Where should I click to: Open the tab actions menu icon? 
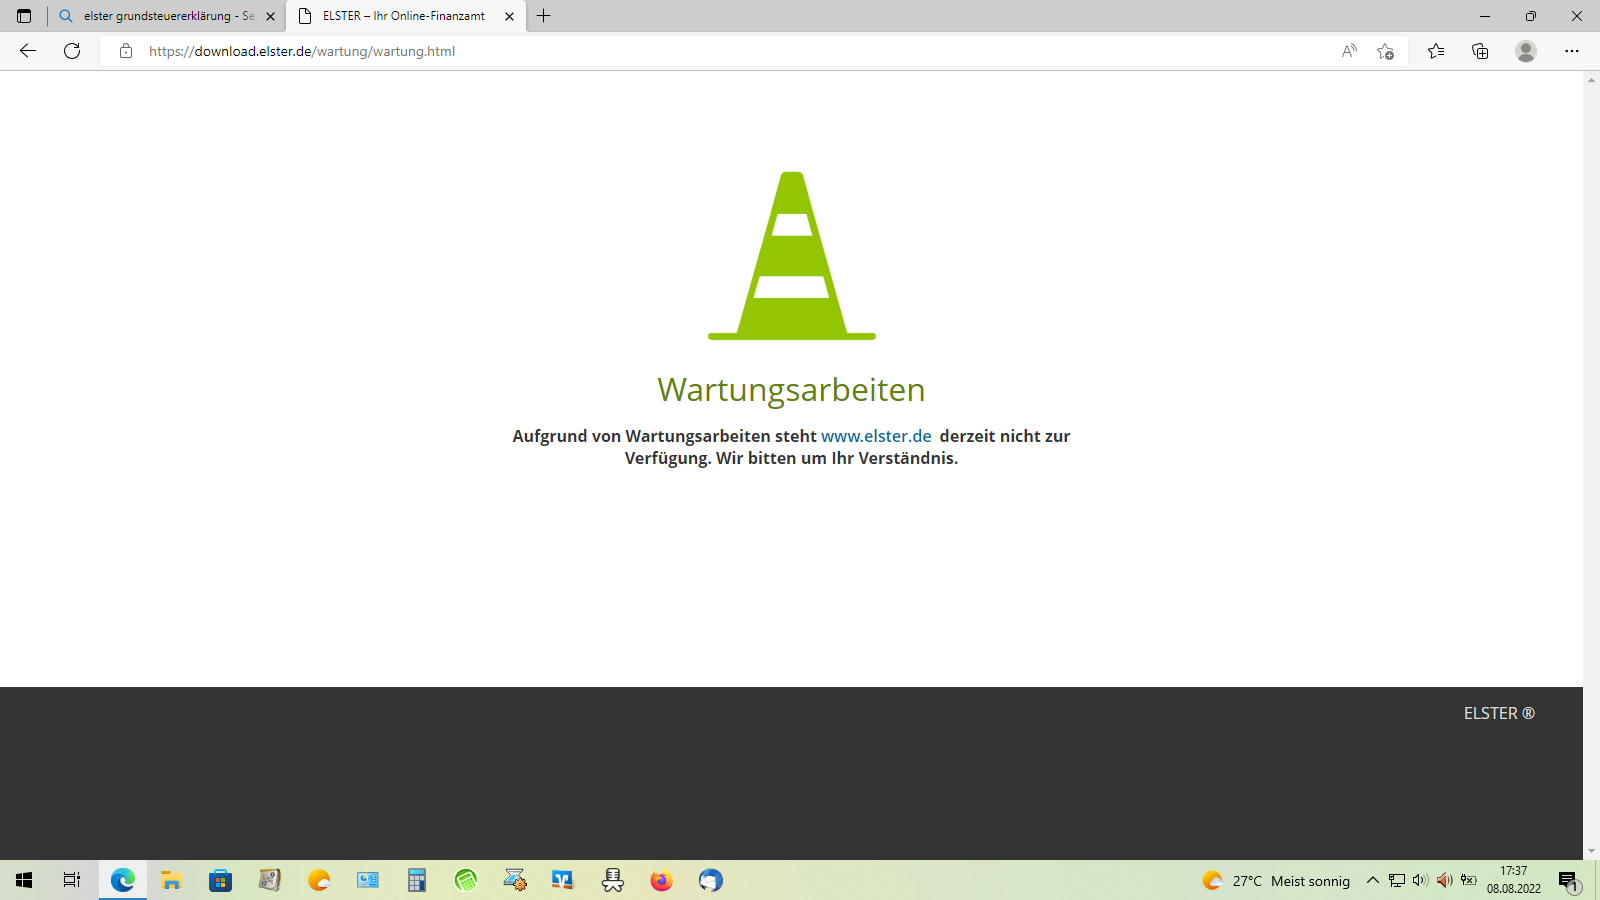(24, 16)
